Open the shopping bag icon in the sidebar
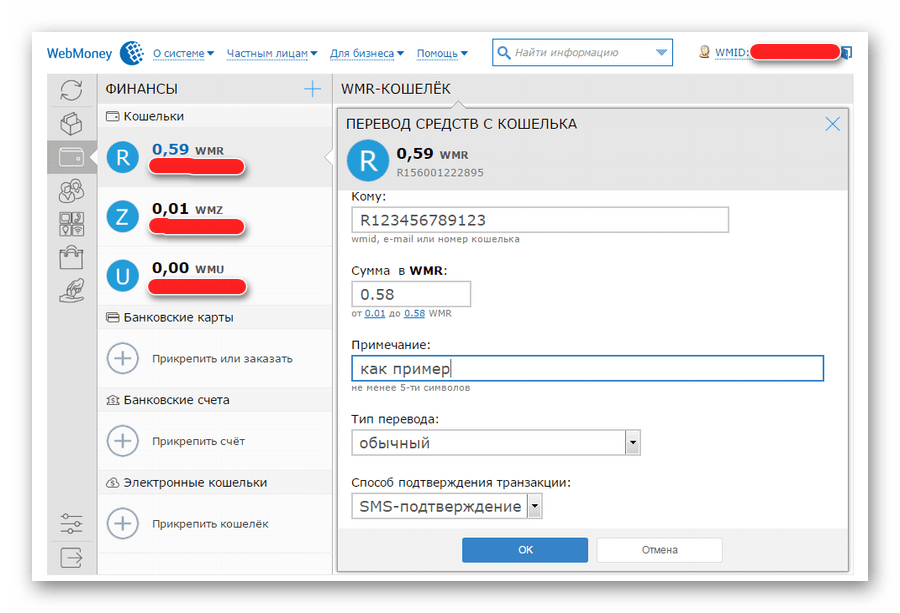The width and height of the screenshot is (900, 613). pos(71,257)
